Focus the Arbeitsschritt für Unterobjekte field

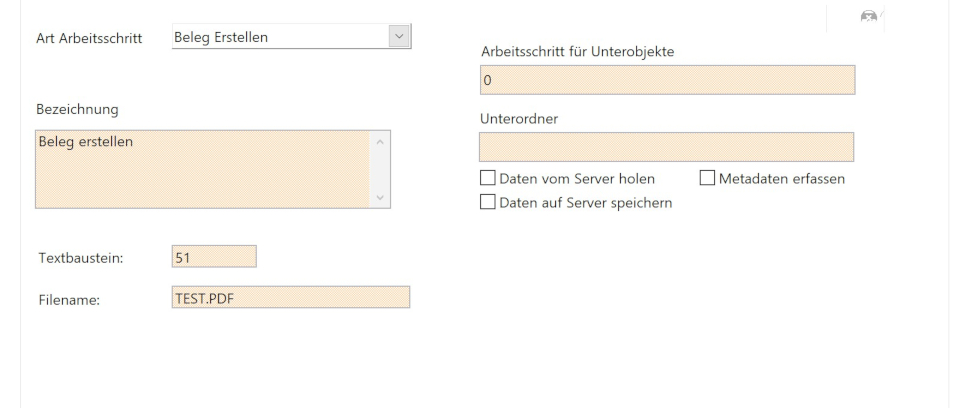point(666,79)
